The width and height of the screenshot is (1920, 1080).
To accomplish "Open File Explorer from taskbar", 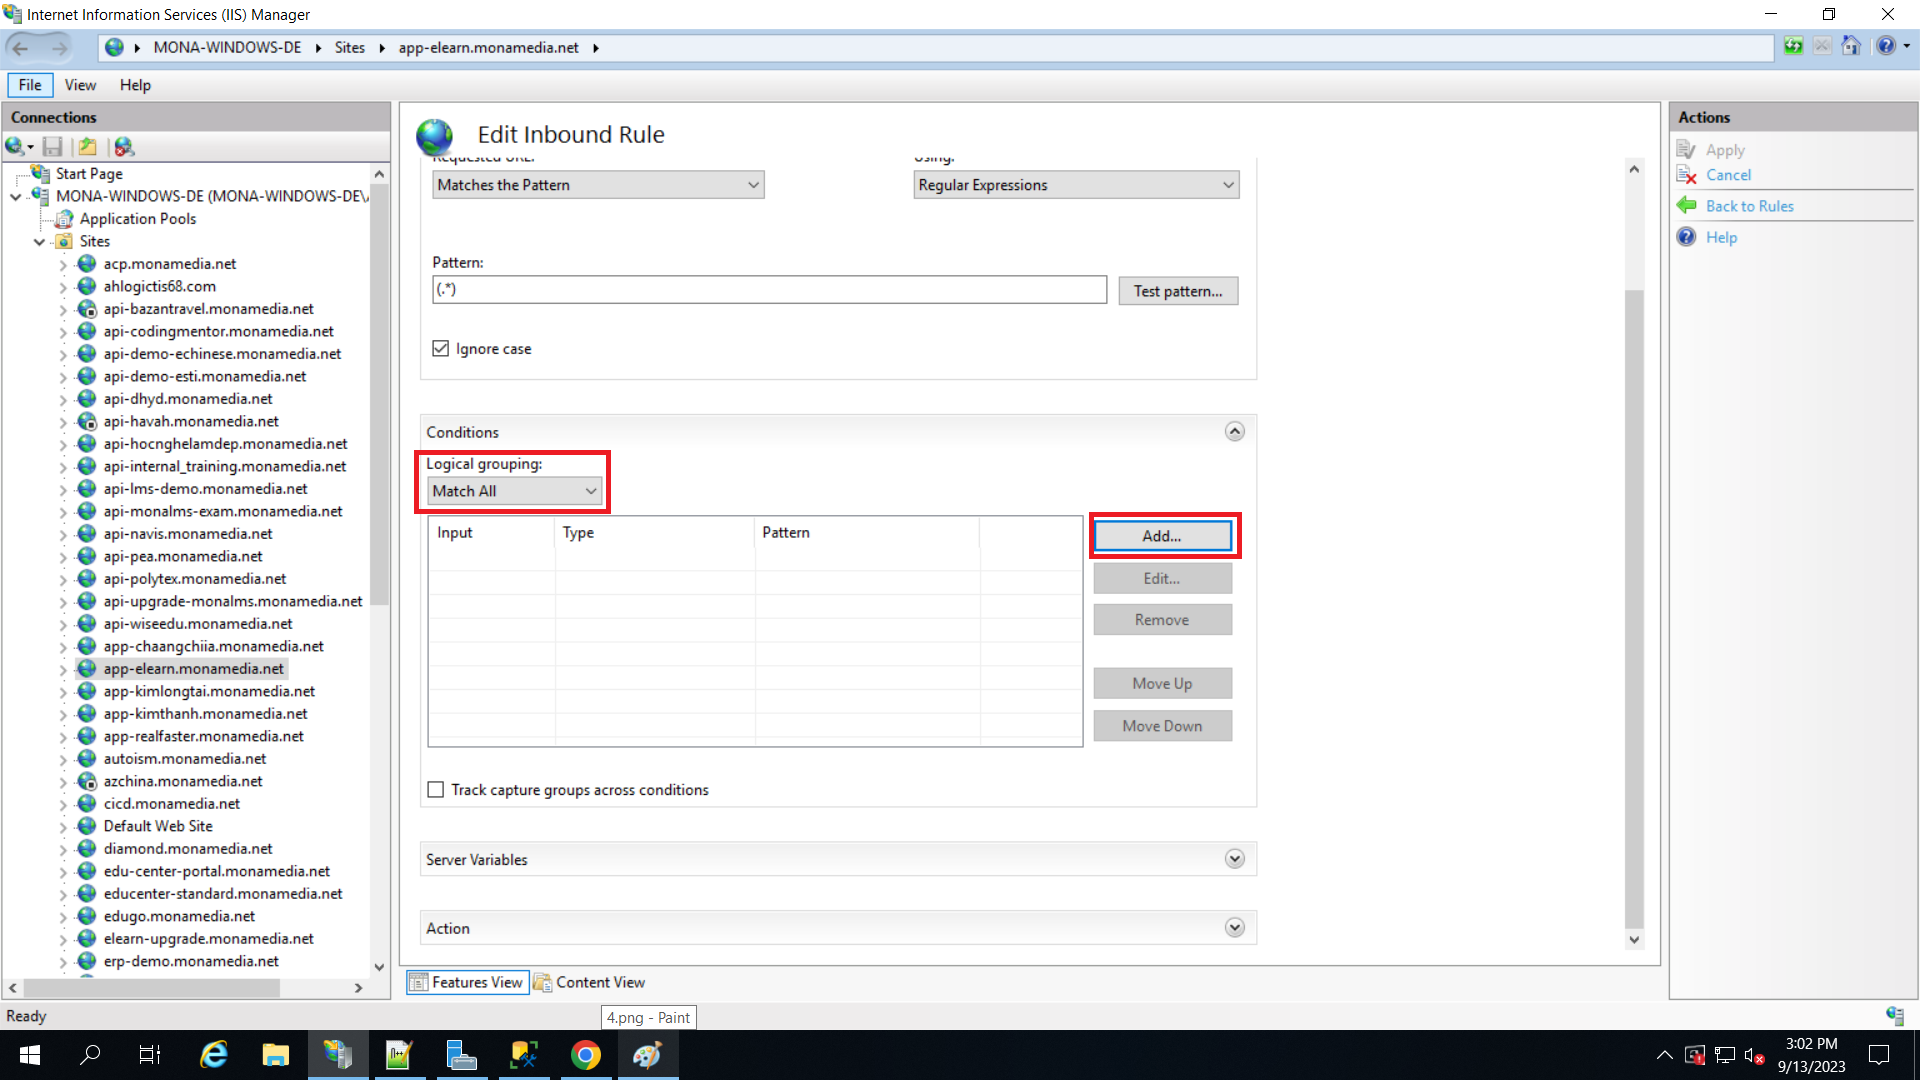I will point(275,1055).
